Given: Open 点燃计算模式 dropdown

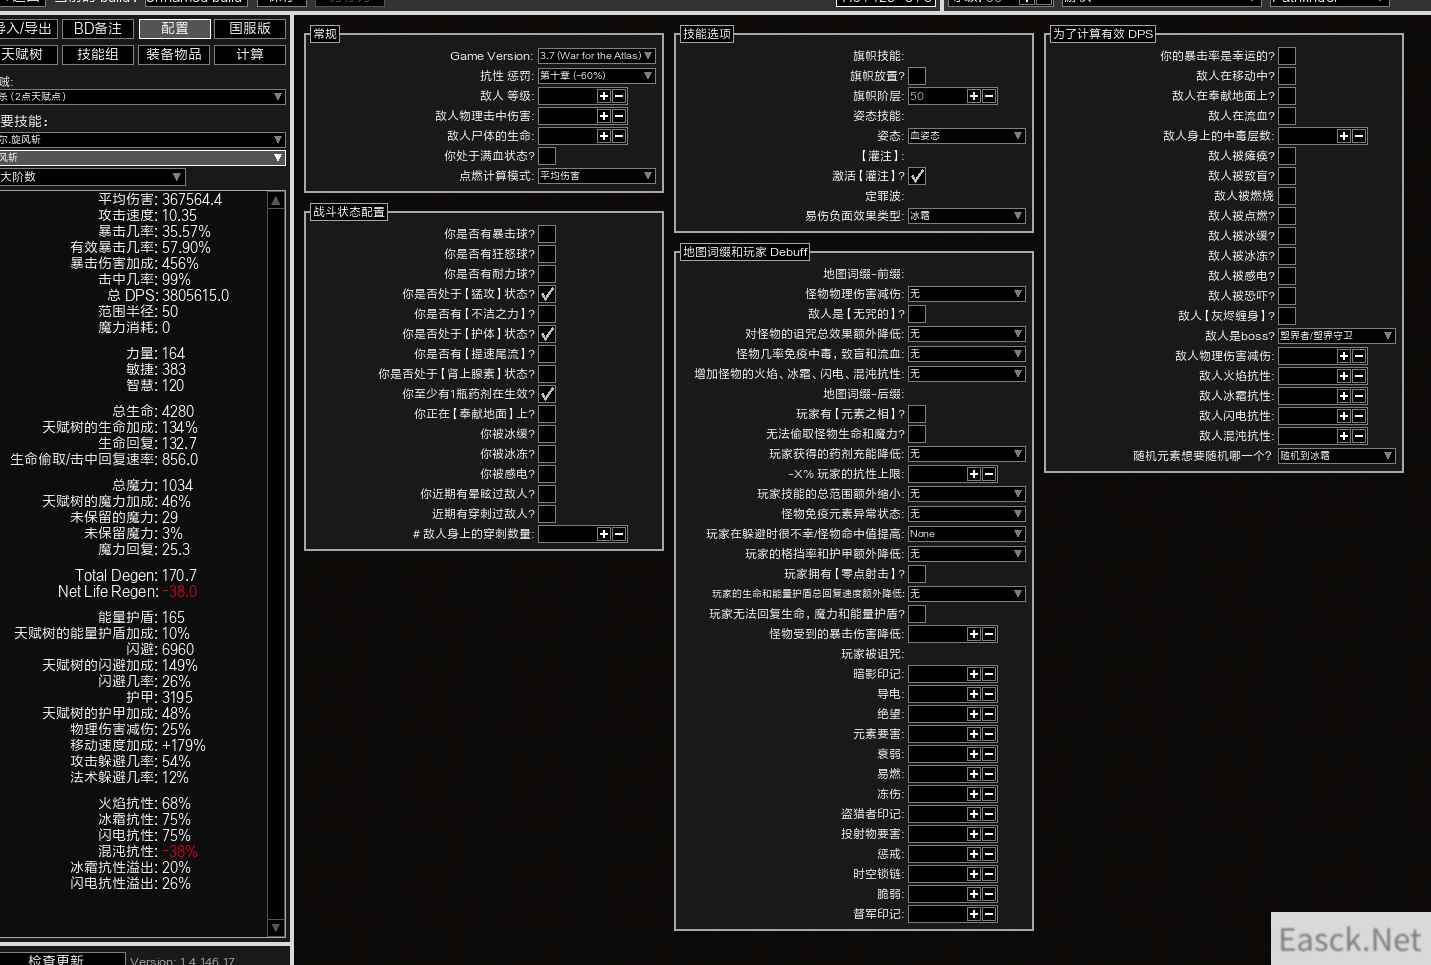Looking at the screenshot, I should [597, 176].
